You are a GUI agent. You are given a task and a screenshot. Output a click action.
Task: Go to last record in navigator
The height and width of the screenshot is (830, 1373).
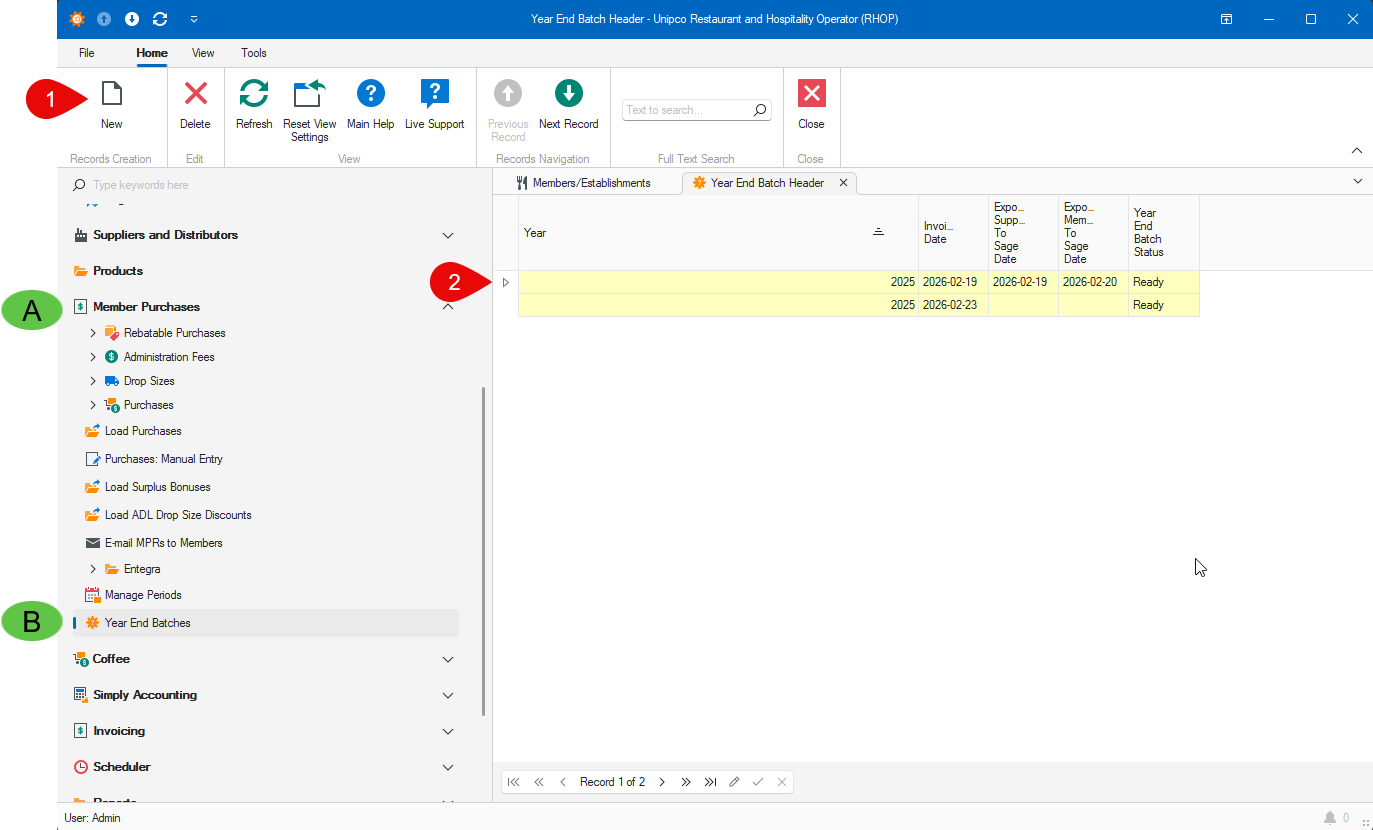pos(710,782)
